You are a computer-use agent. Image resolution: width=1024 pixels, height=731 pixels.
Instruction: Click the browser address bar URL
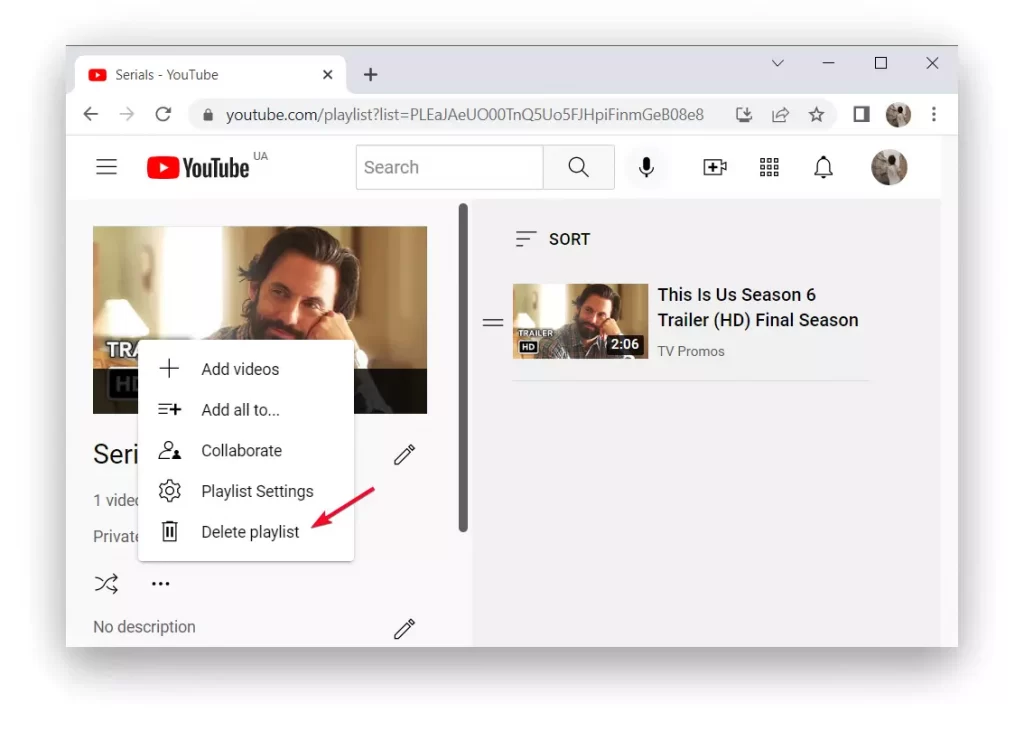pos(464,115)
